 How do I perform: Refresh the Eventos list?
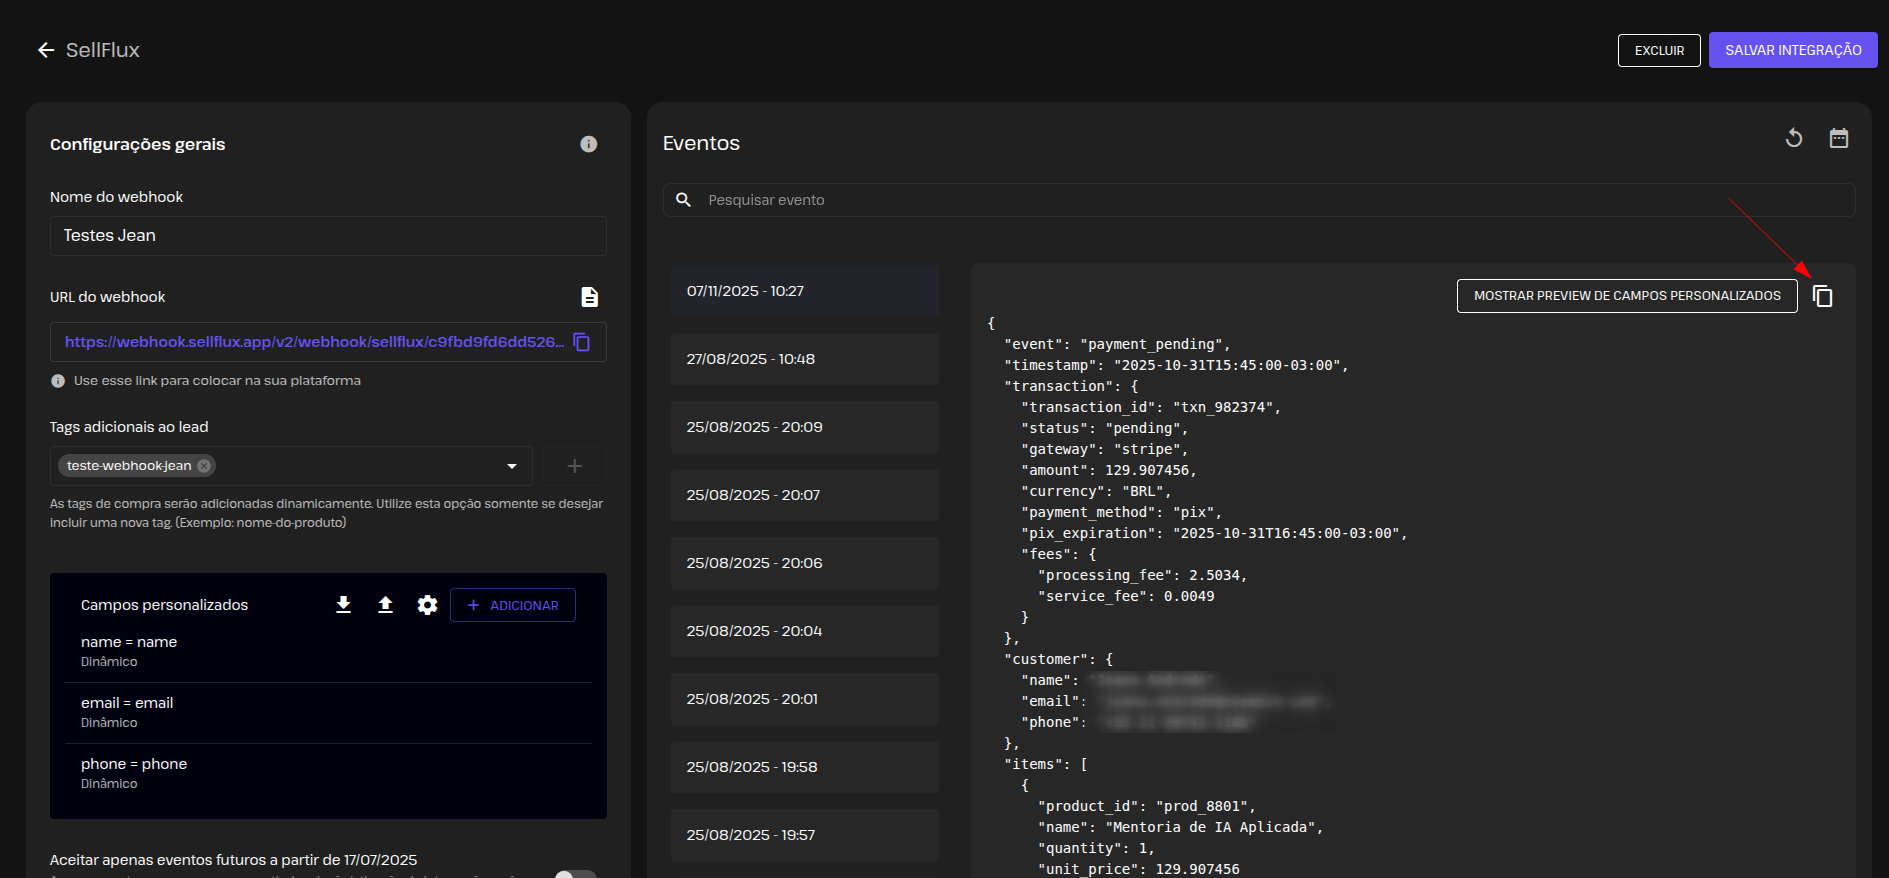[x=1794, y=138]
